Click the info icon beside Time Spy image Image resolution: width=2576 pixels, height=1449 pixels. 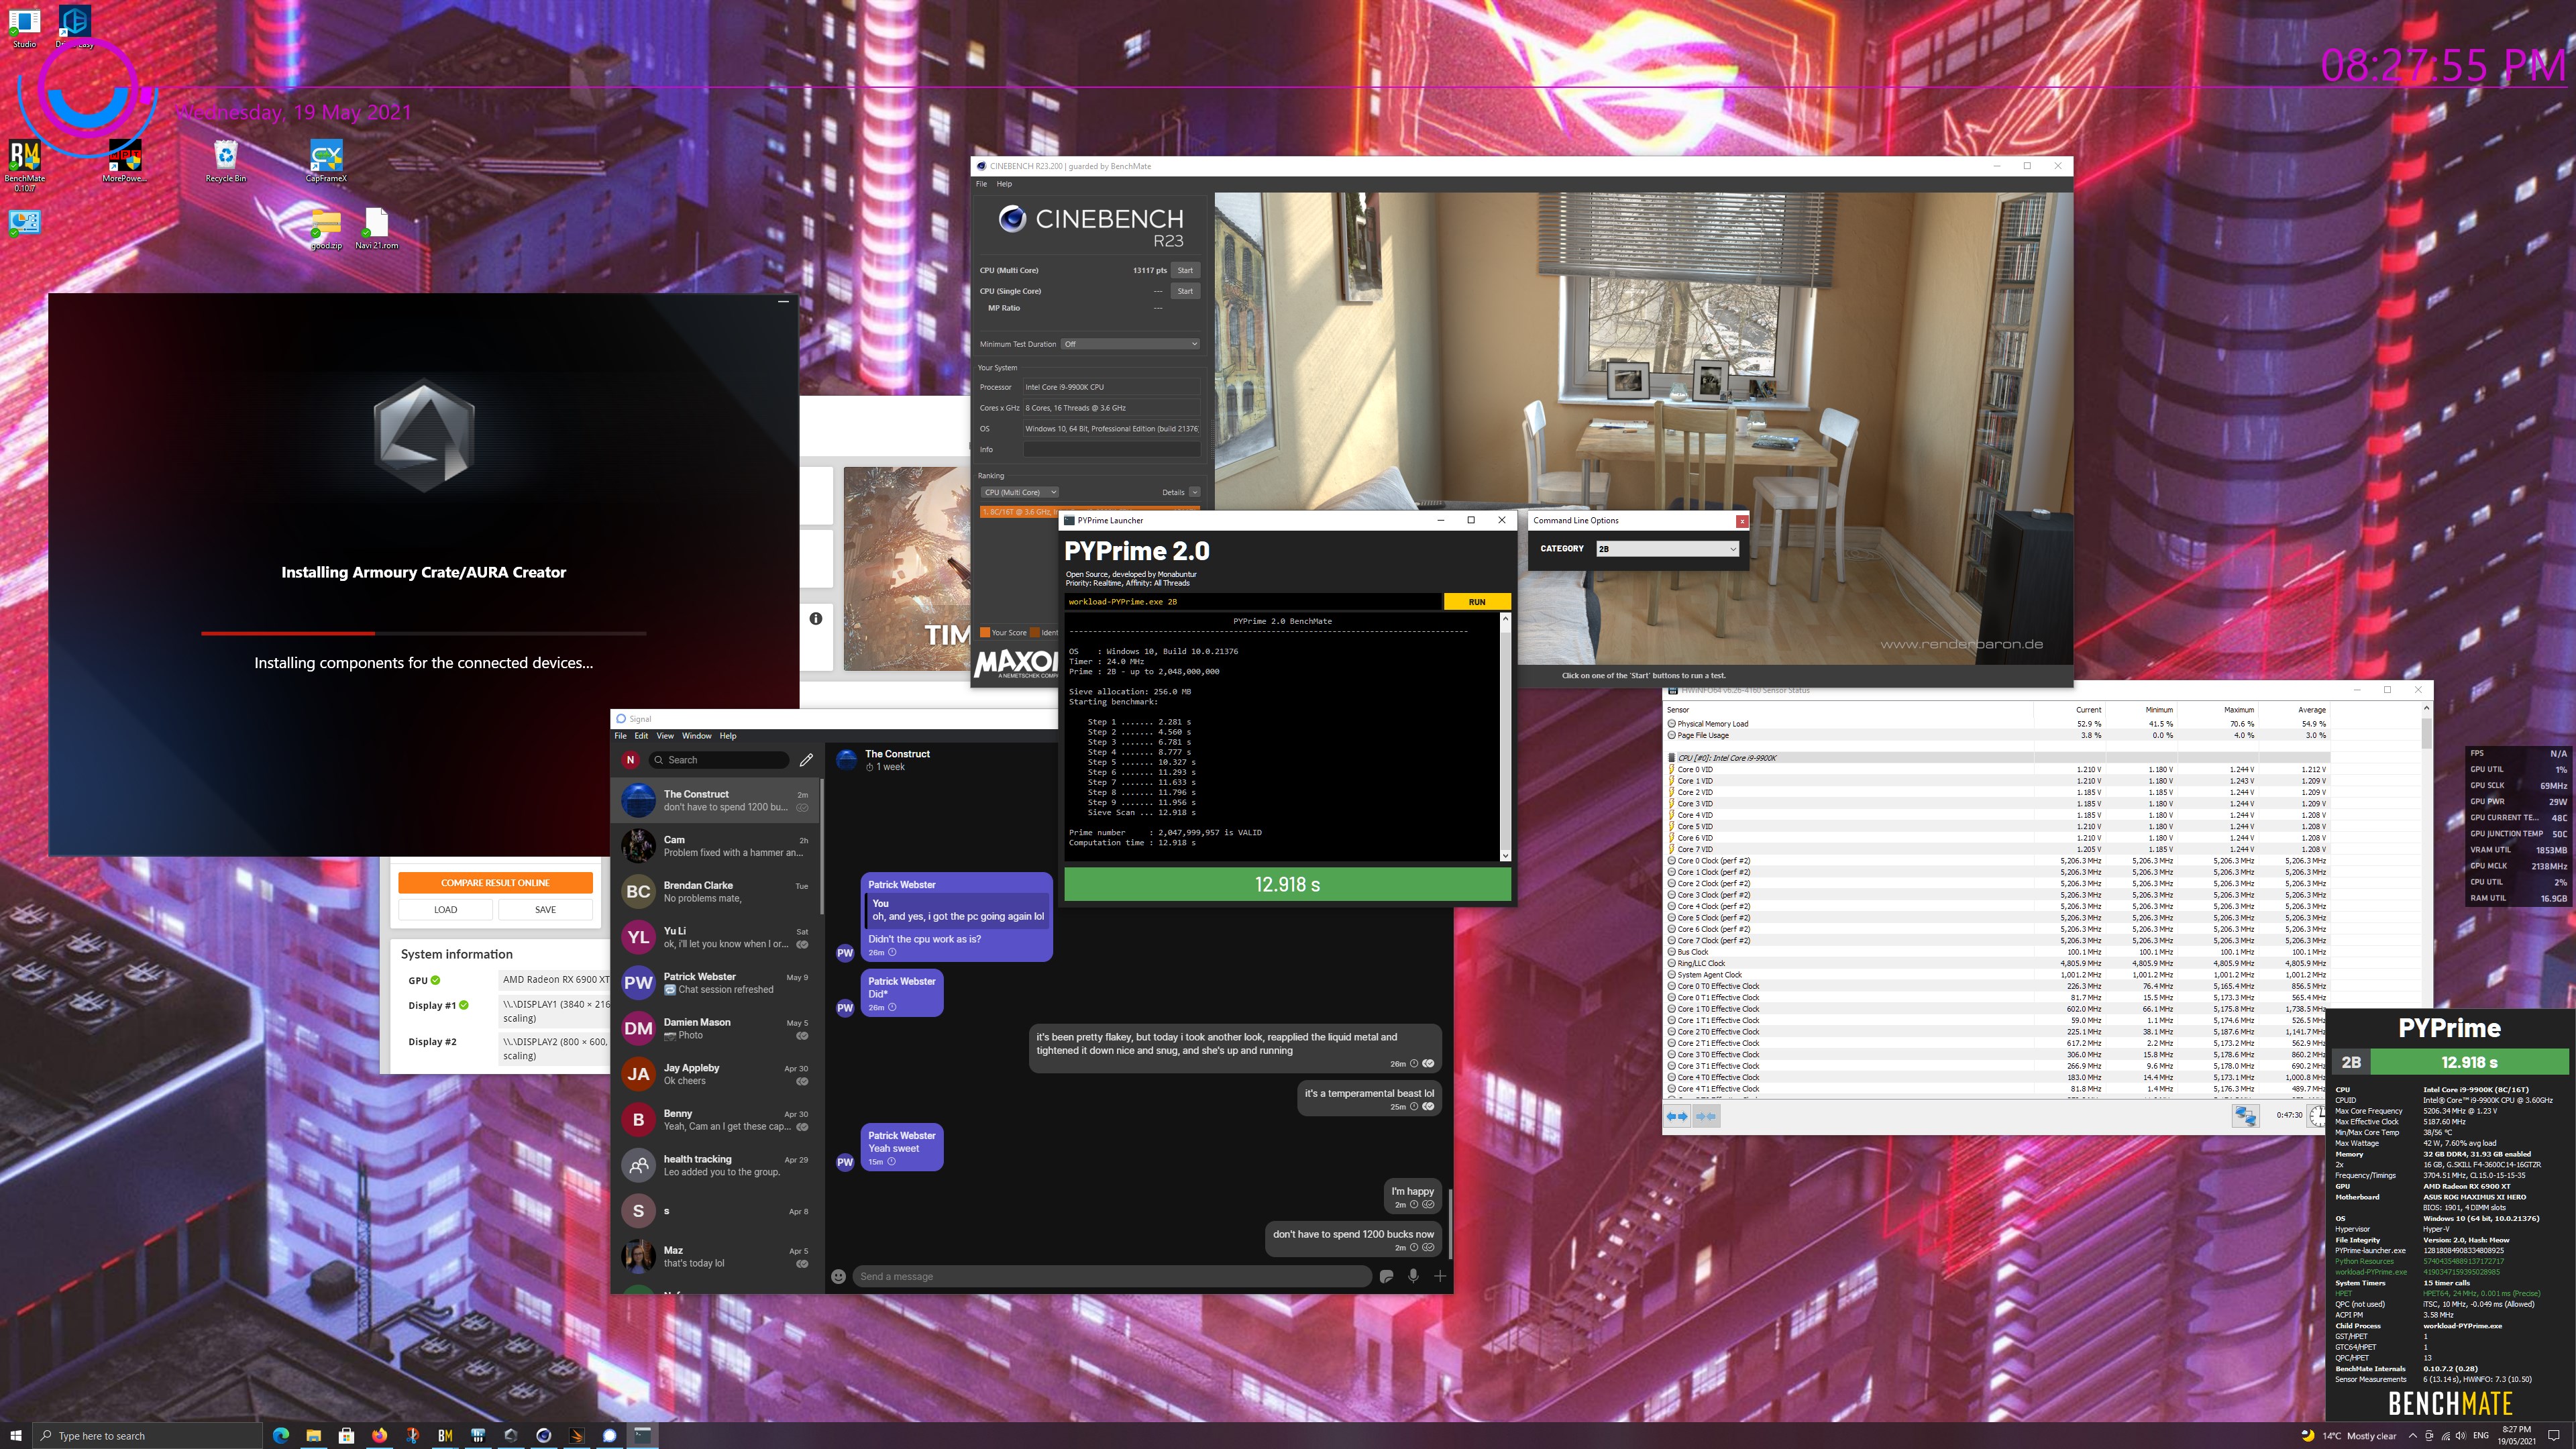point(816,619)
